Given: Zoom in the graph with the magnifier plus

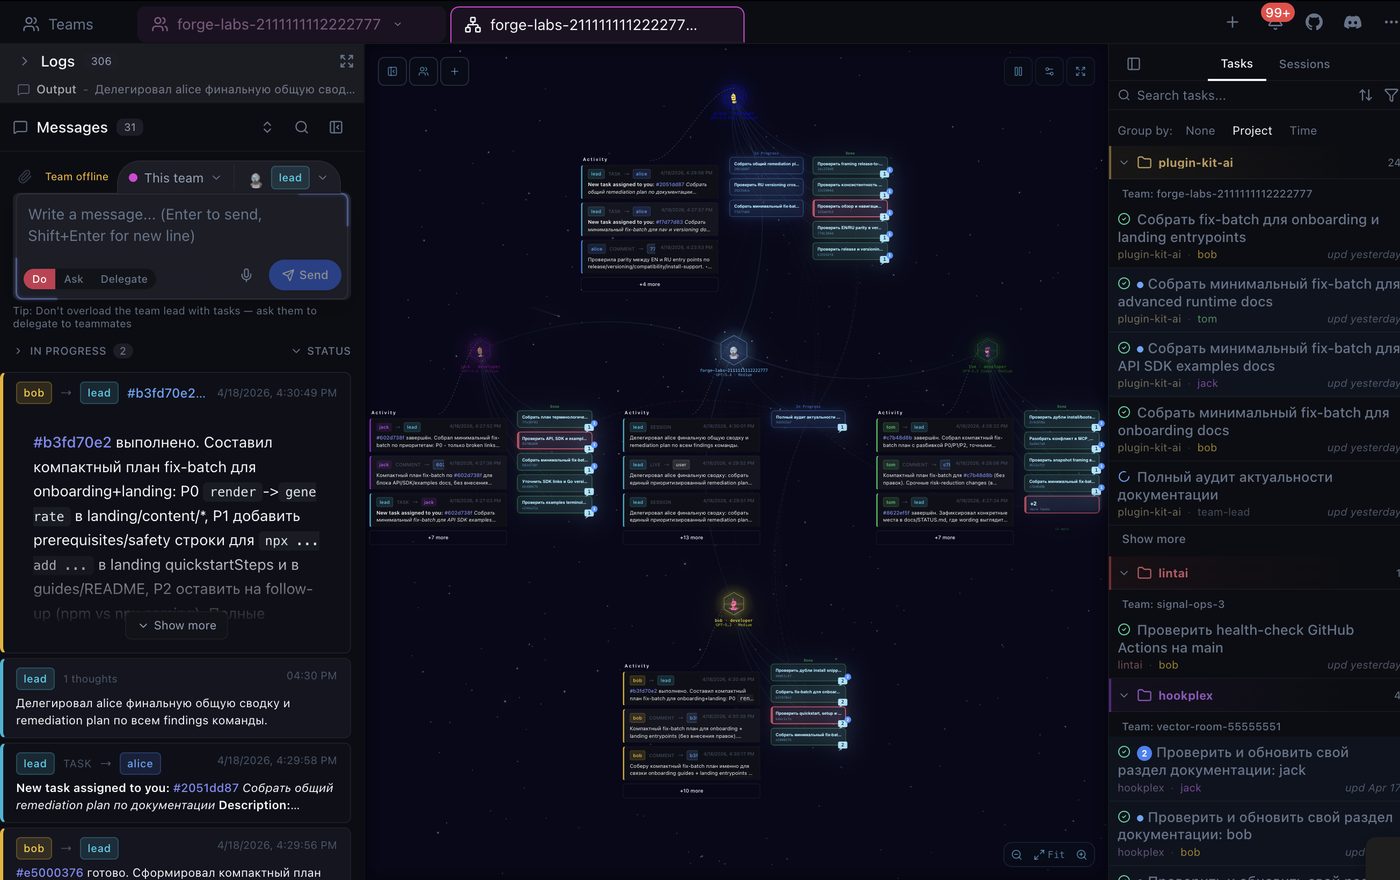Looking at the screenshot, I should pyautogui.click(x=1081, y=855).
